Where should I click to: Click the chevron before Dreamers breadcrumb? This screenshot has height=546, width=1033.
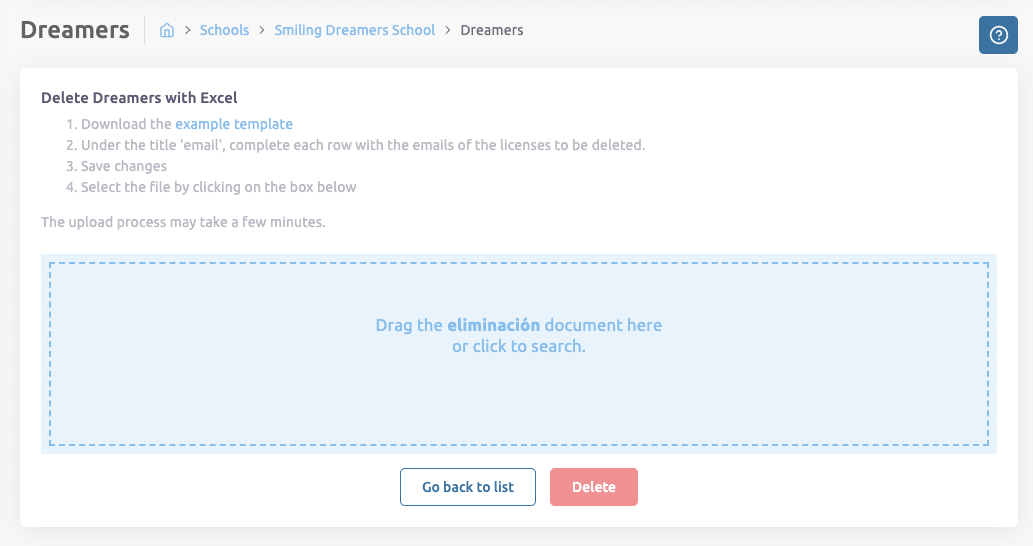coord(448,31)
